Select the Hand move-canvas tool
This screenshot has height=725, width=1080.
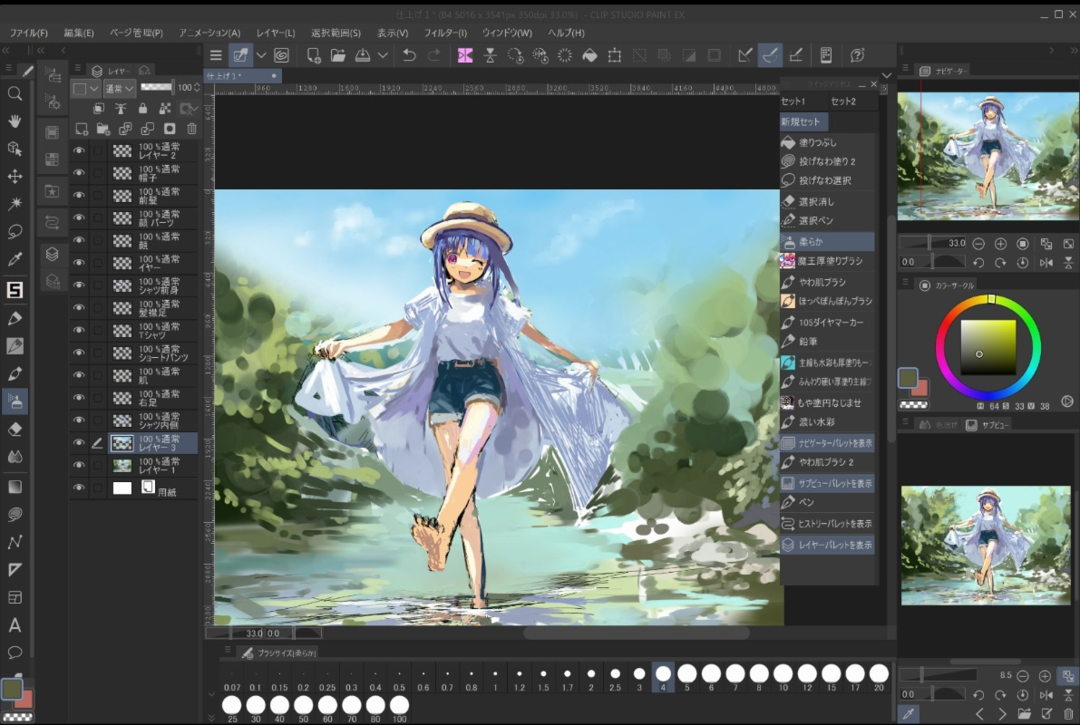(x=15, y=121)
